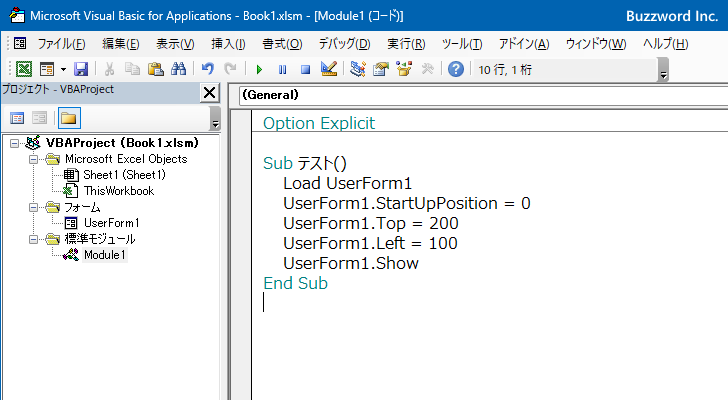Click the UserForm1.Top = 200 line

(x=370, y=223)
